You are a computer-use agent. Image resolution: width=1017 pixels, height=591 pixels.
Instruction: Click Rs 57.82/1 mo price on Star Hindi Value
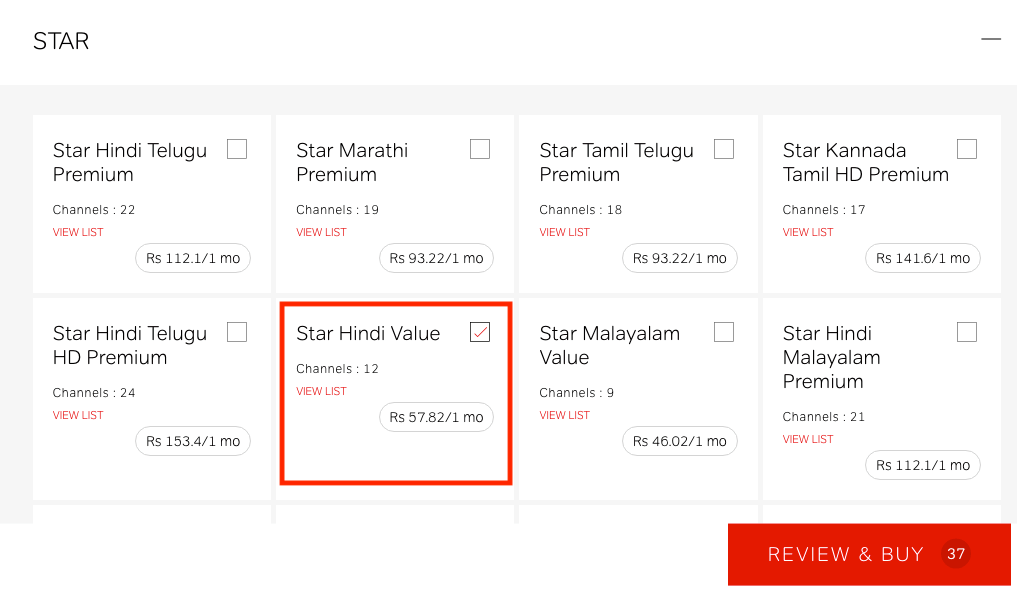(437, 417)
